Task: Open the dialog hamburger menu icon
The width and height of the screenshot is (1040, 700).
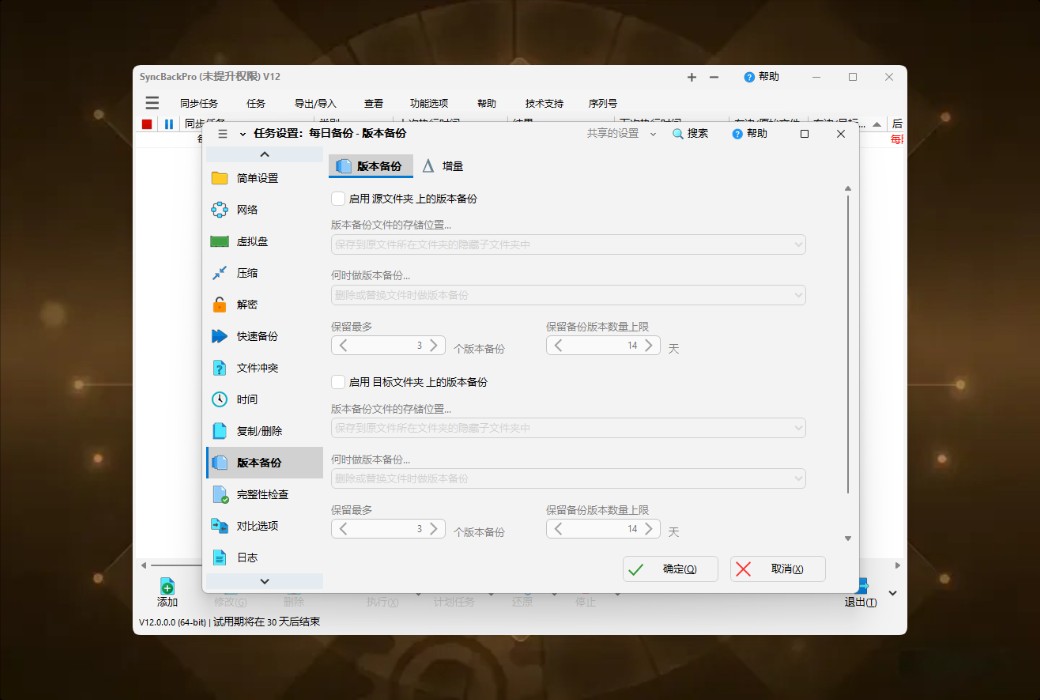Action: click(x=220, y=133)
